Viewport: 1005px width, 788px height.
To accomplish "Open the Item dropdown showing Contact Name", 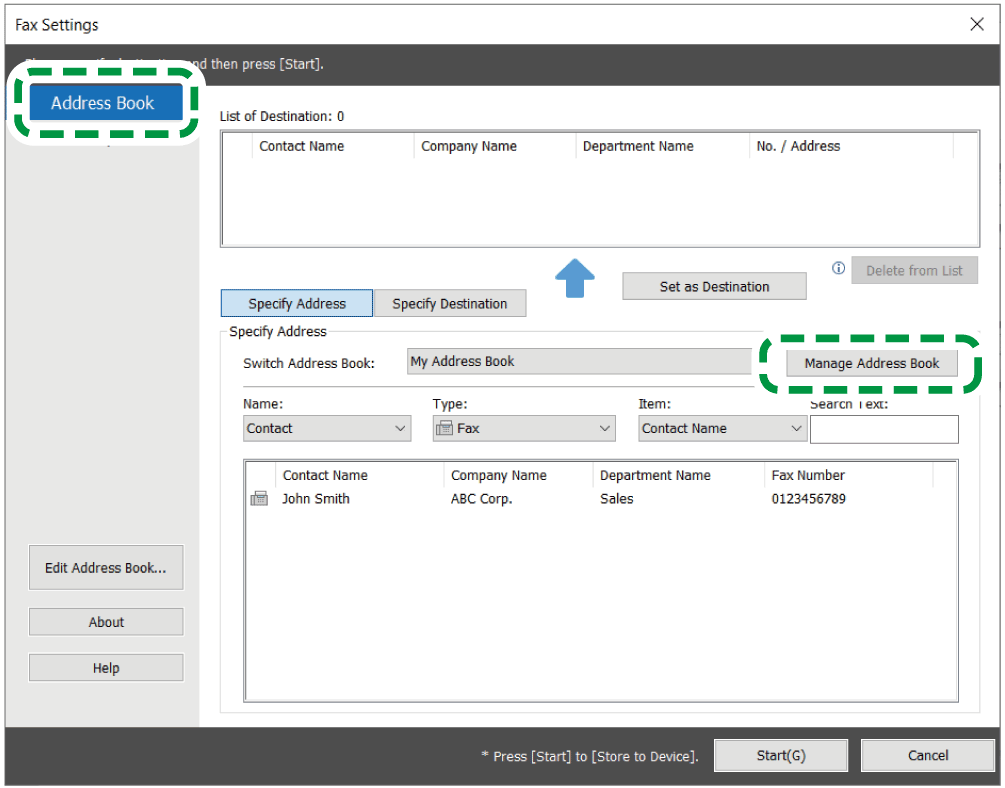I will 722,429.
